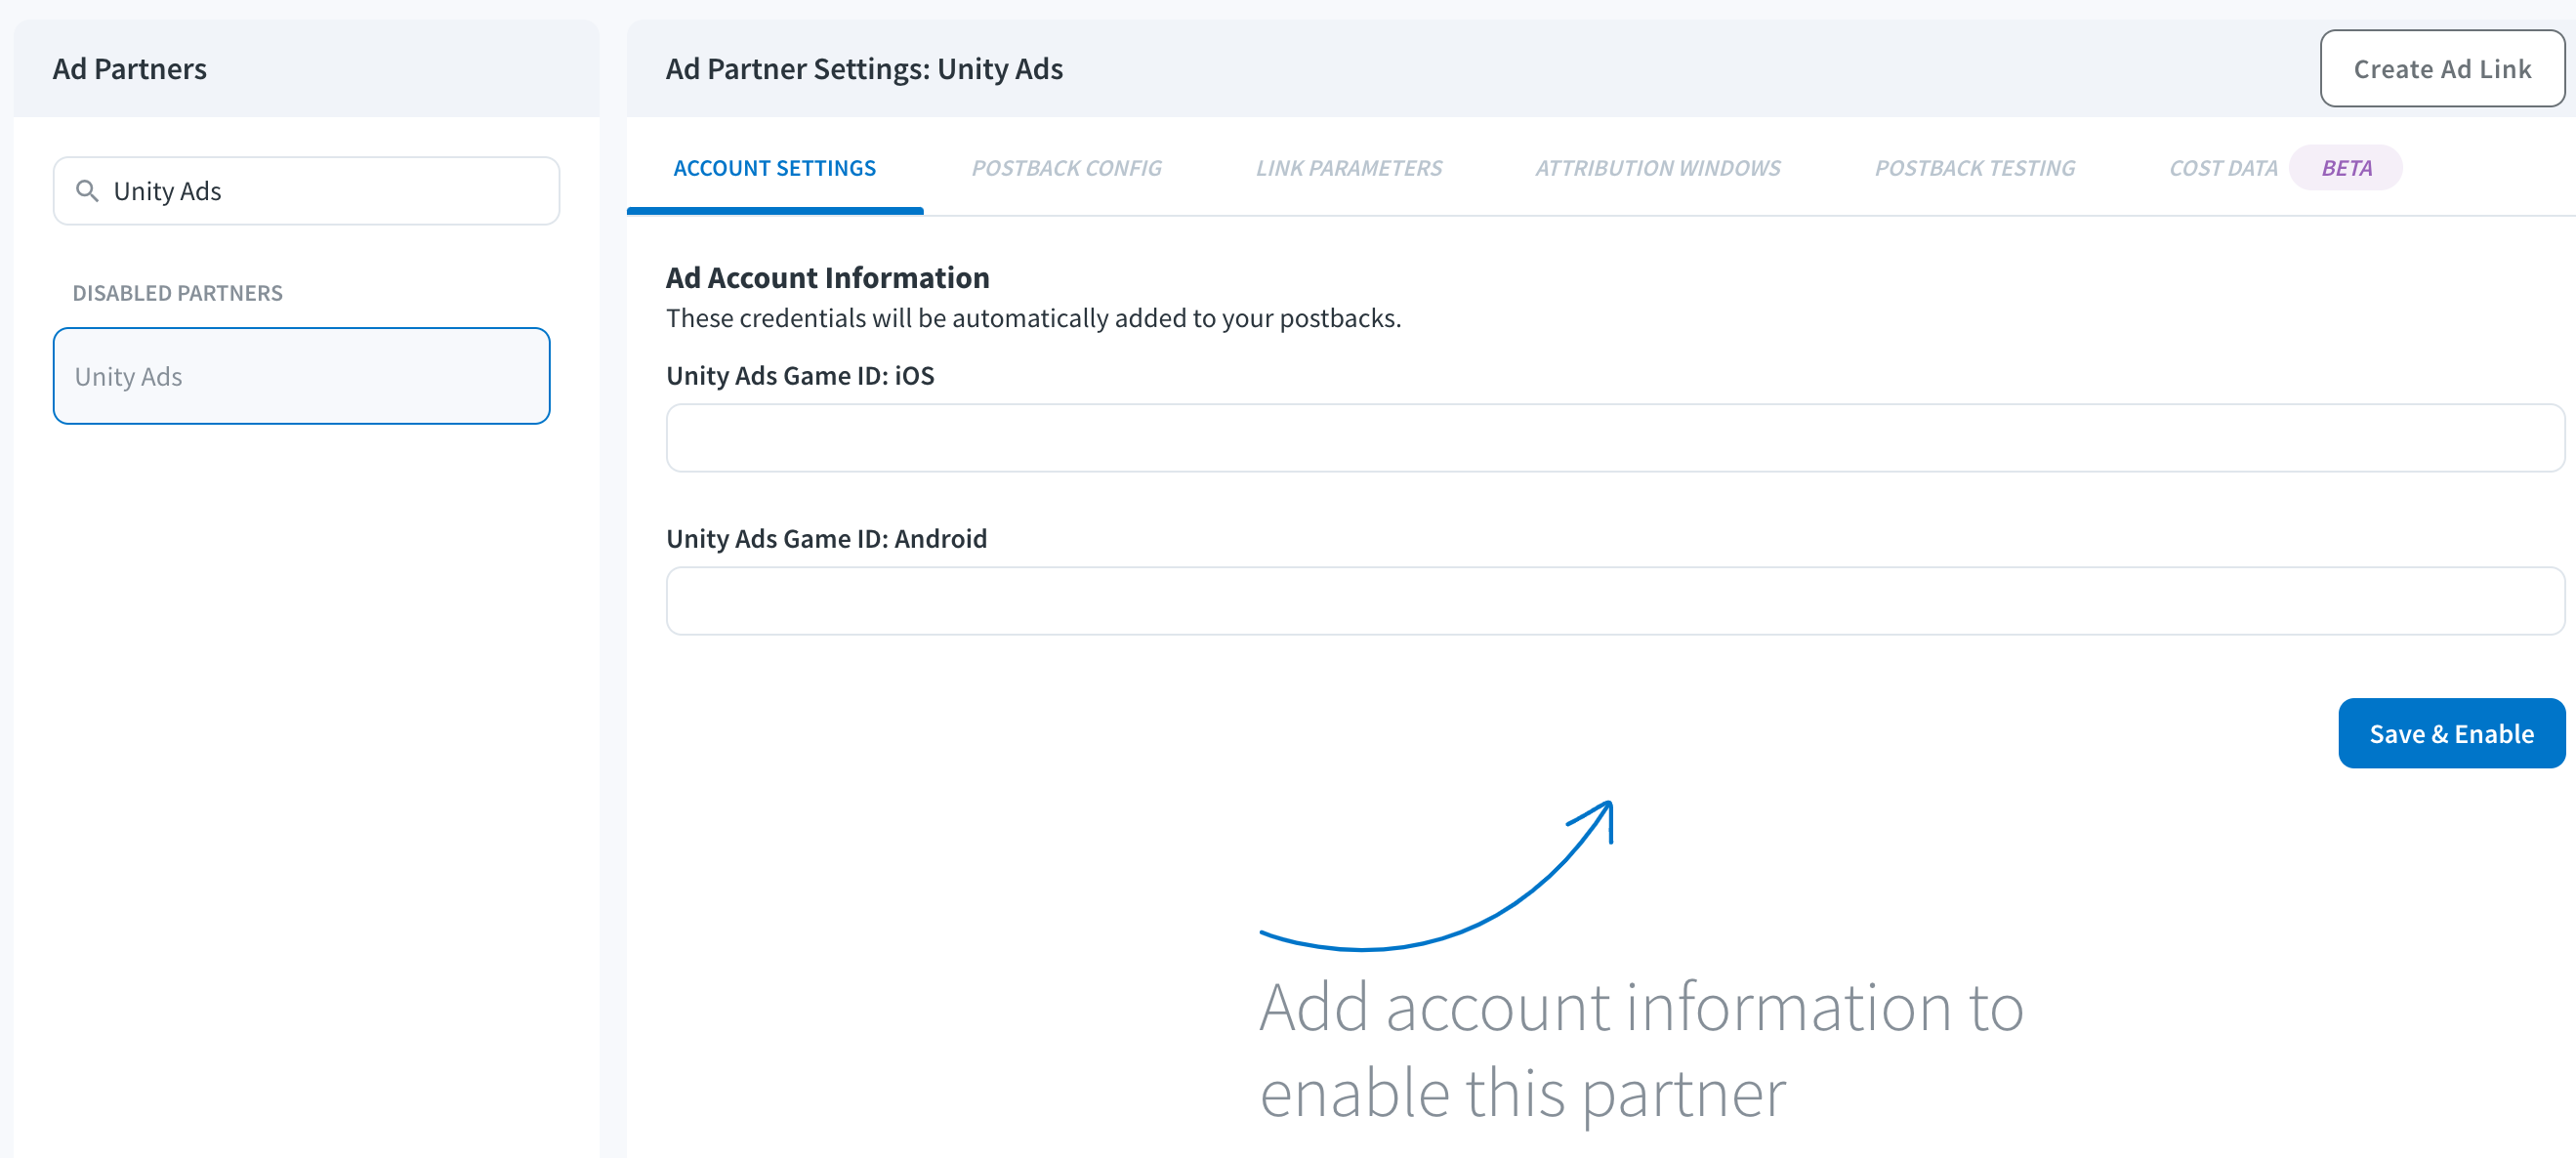The image size is (2576, 1158).
Task: Select Unity Ads in disabled partners list
Action: coord(301,376)
